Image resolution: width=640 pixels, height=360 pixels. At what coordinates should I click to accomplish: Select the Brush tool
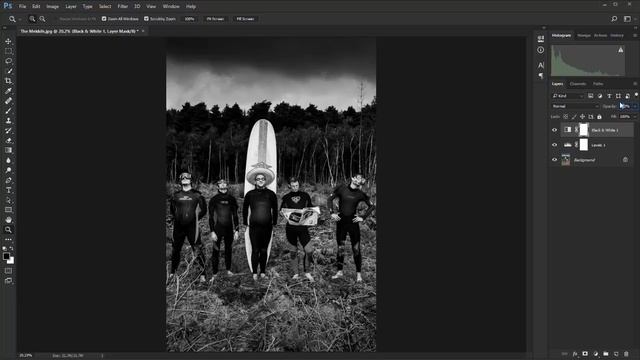coord(8,111)
